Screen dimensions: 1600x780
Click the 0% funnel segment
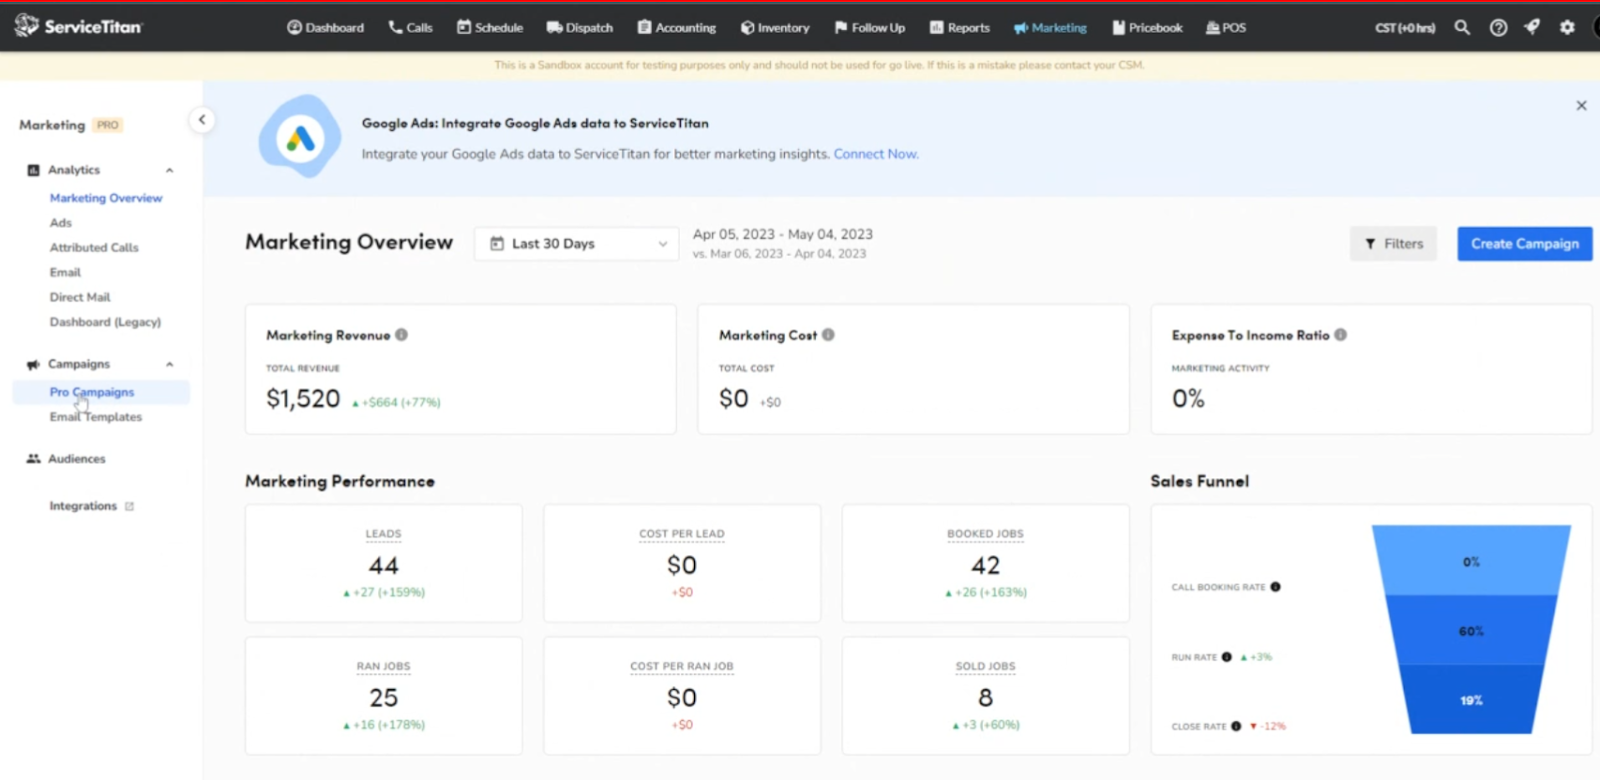click(x=1470, y=561)
